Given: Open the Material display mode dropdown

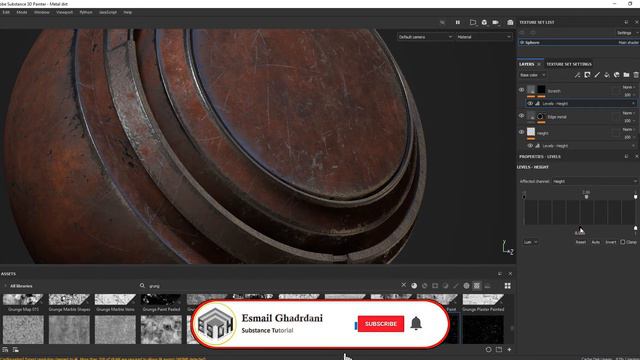Looking at the screenshot, I should 484,37.
